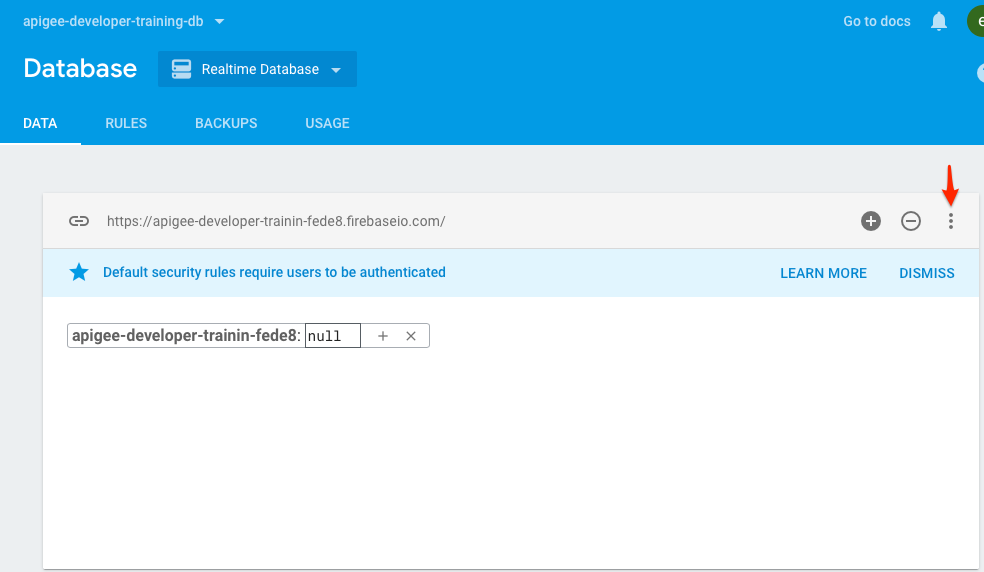The height and width of the screenshot is (572, 984).
Task: Click Go to docs link
Action: point(877,21)
